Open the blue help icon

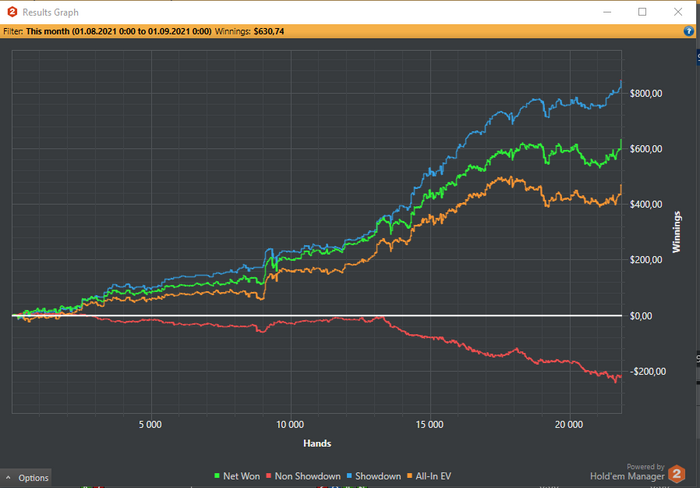[x=688, y=31]
